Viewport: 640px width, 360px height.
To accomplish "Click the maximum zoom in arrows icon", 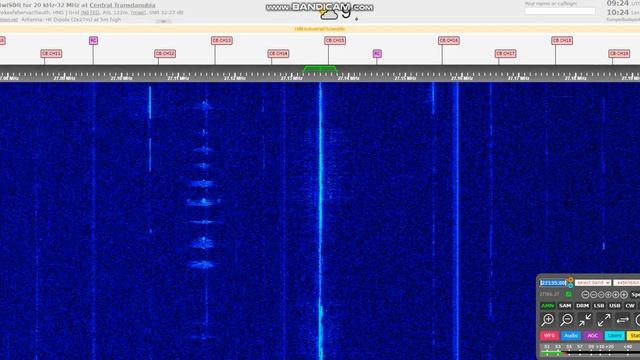I will (x=585, y=320).
